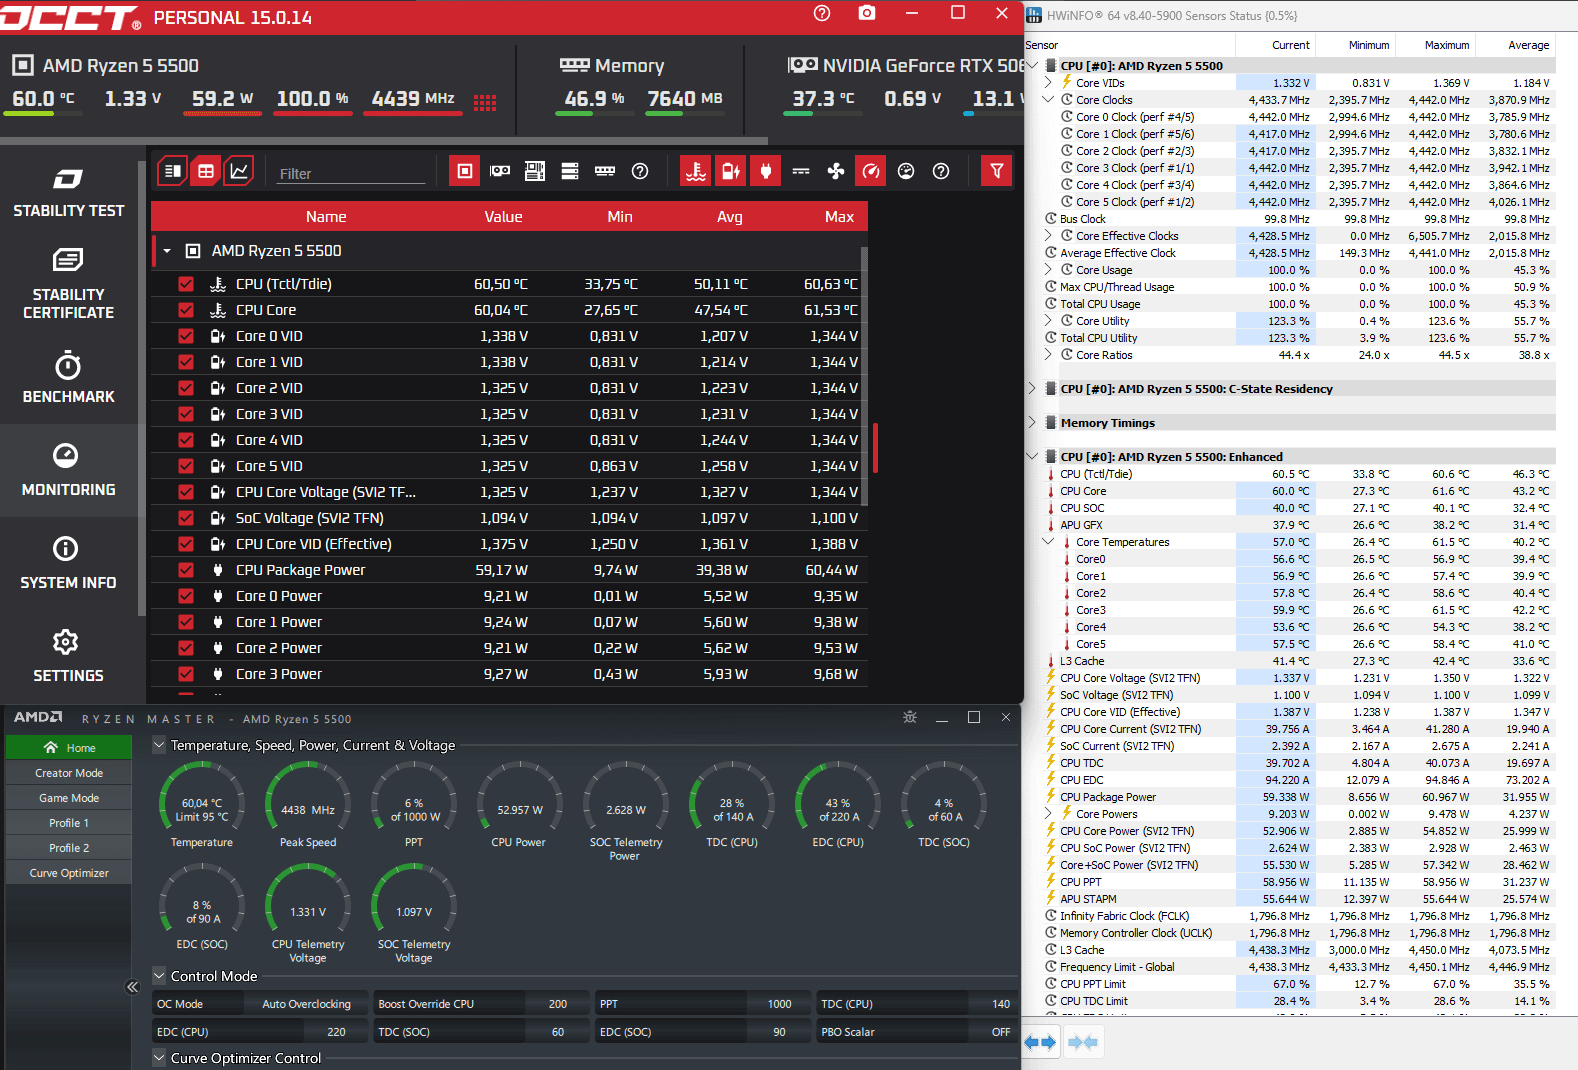The width and height of the screenshot is (1578, 1070).
Task: Click the Ryzen Master bug report icon
Action: point(909,717)
